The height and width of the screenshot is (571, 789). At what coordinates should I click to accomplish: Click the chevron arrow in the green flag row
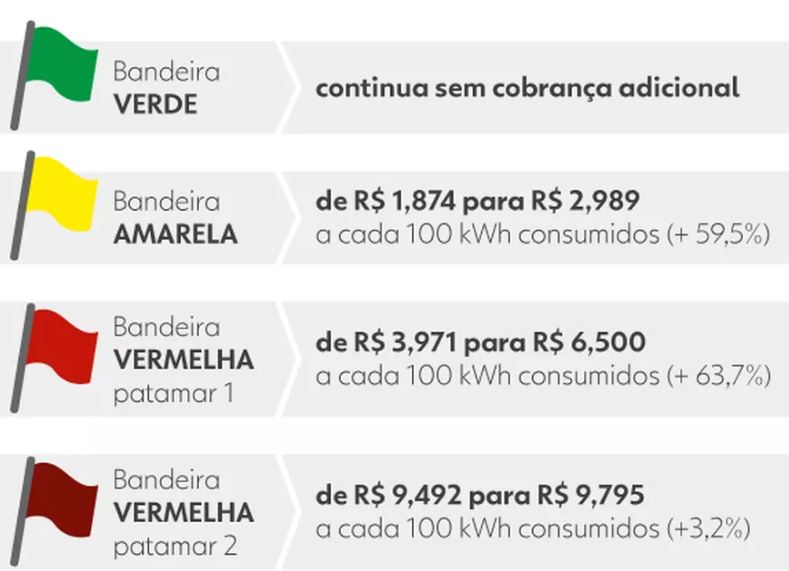click(288, 88)
